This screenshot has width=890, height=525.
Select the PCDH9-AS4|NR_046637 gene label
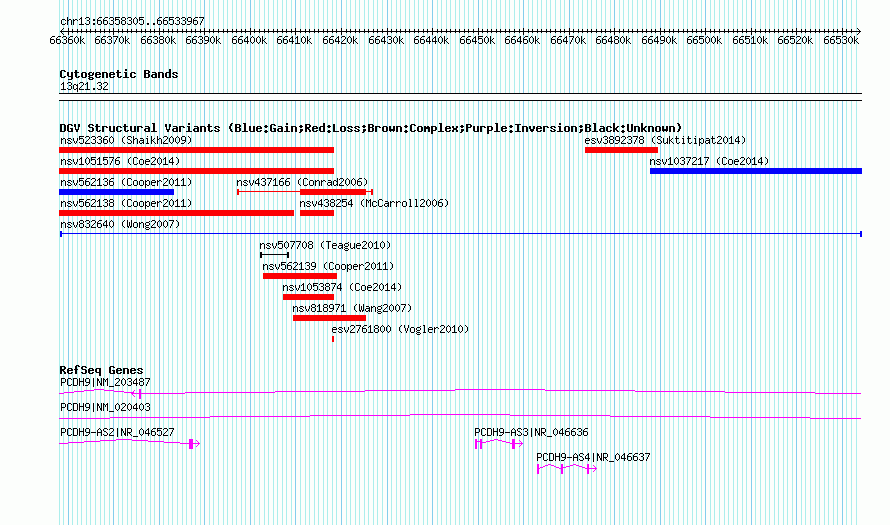pyautogui.click(x=593, y=457)
